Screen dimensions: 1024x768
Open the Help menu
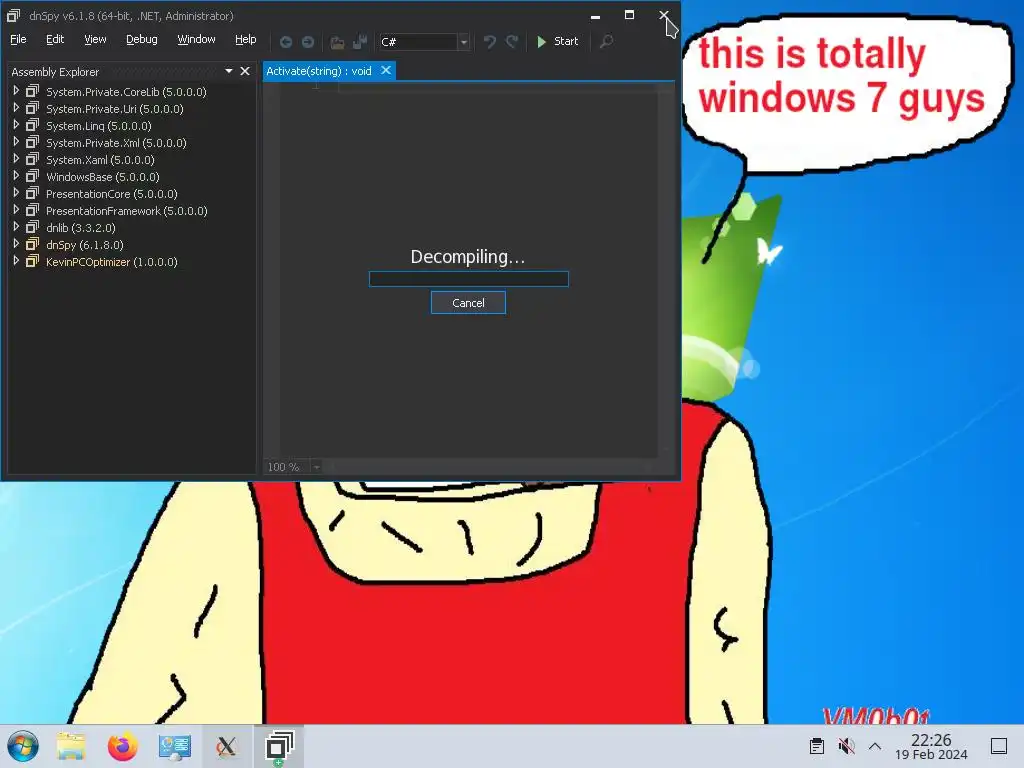(246, 39)
